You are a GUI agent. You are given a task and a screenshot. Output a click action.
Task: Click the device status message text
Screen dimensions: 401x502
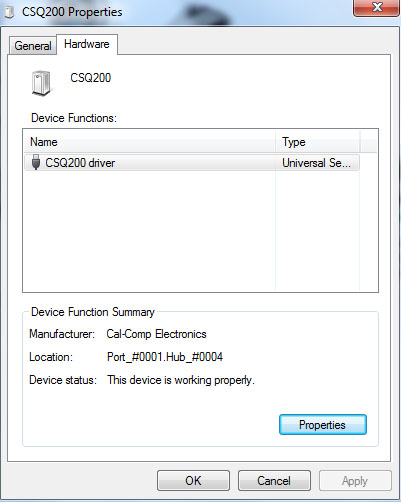click(181, 380)
